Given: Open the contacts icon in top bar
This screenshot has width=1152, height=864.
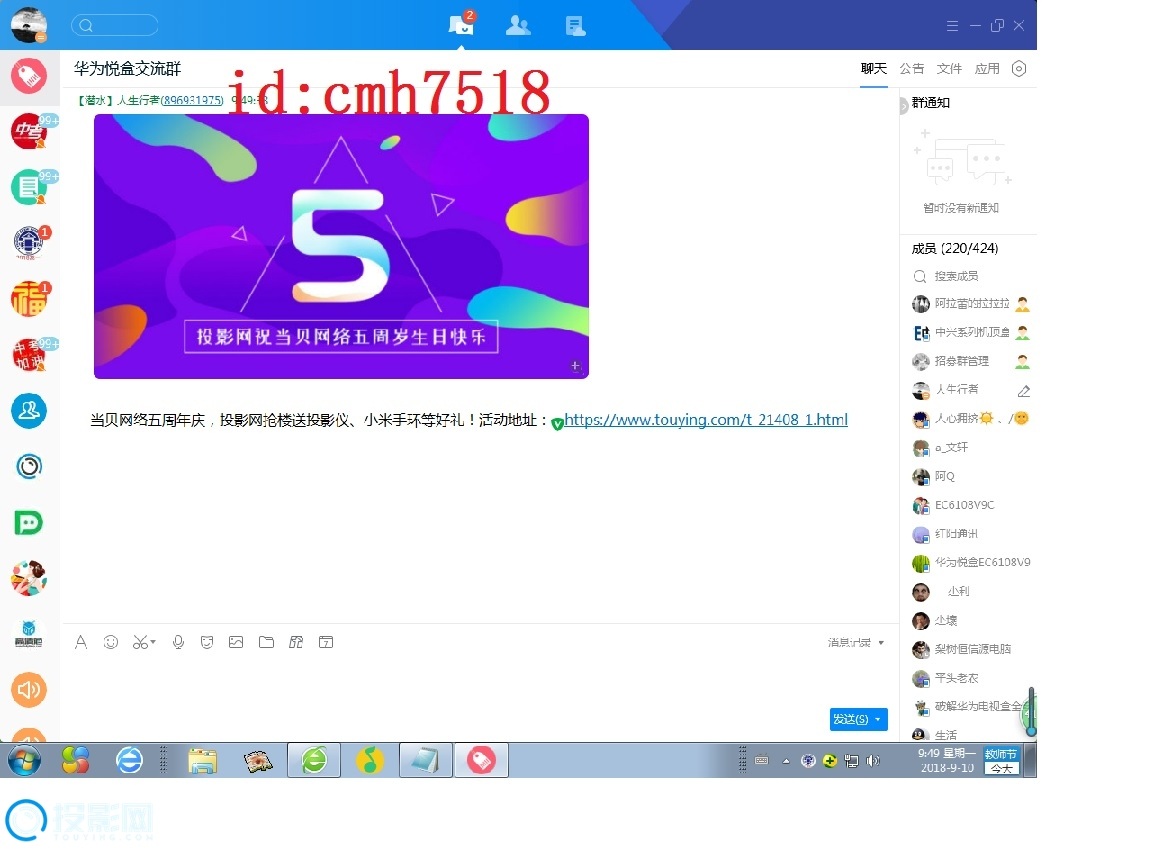Looking at the screenshot, I should pos(518,26).
